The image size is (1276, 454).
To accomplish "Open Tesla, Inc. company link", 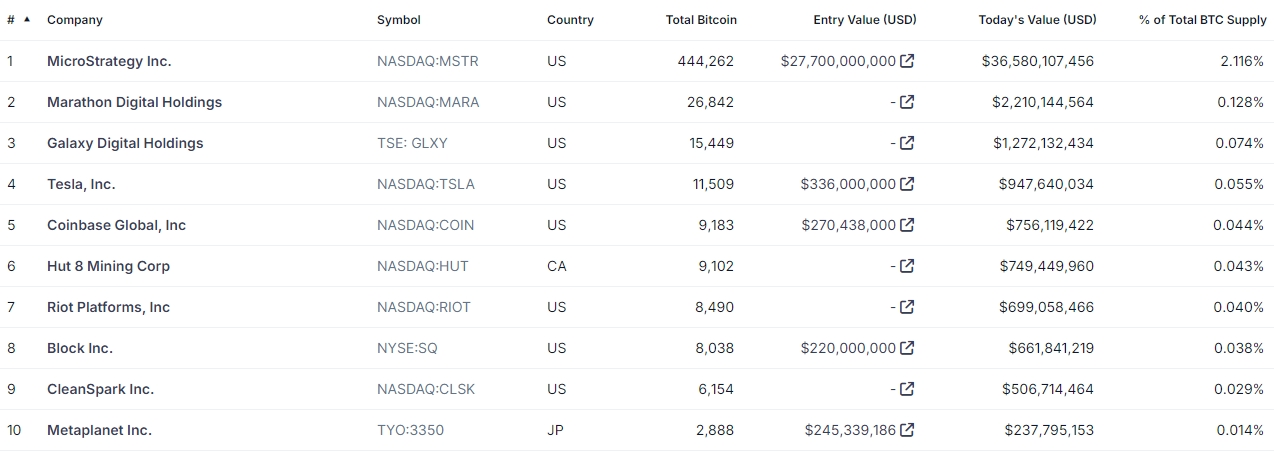I will (x=81, y=184).
